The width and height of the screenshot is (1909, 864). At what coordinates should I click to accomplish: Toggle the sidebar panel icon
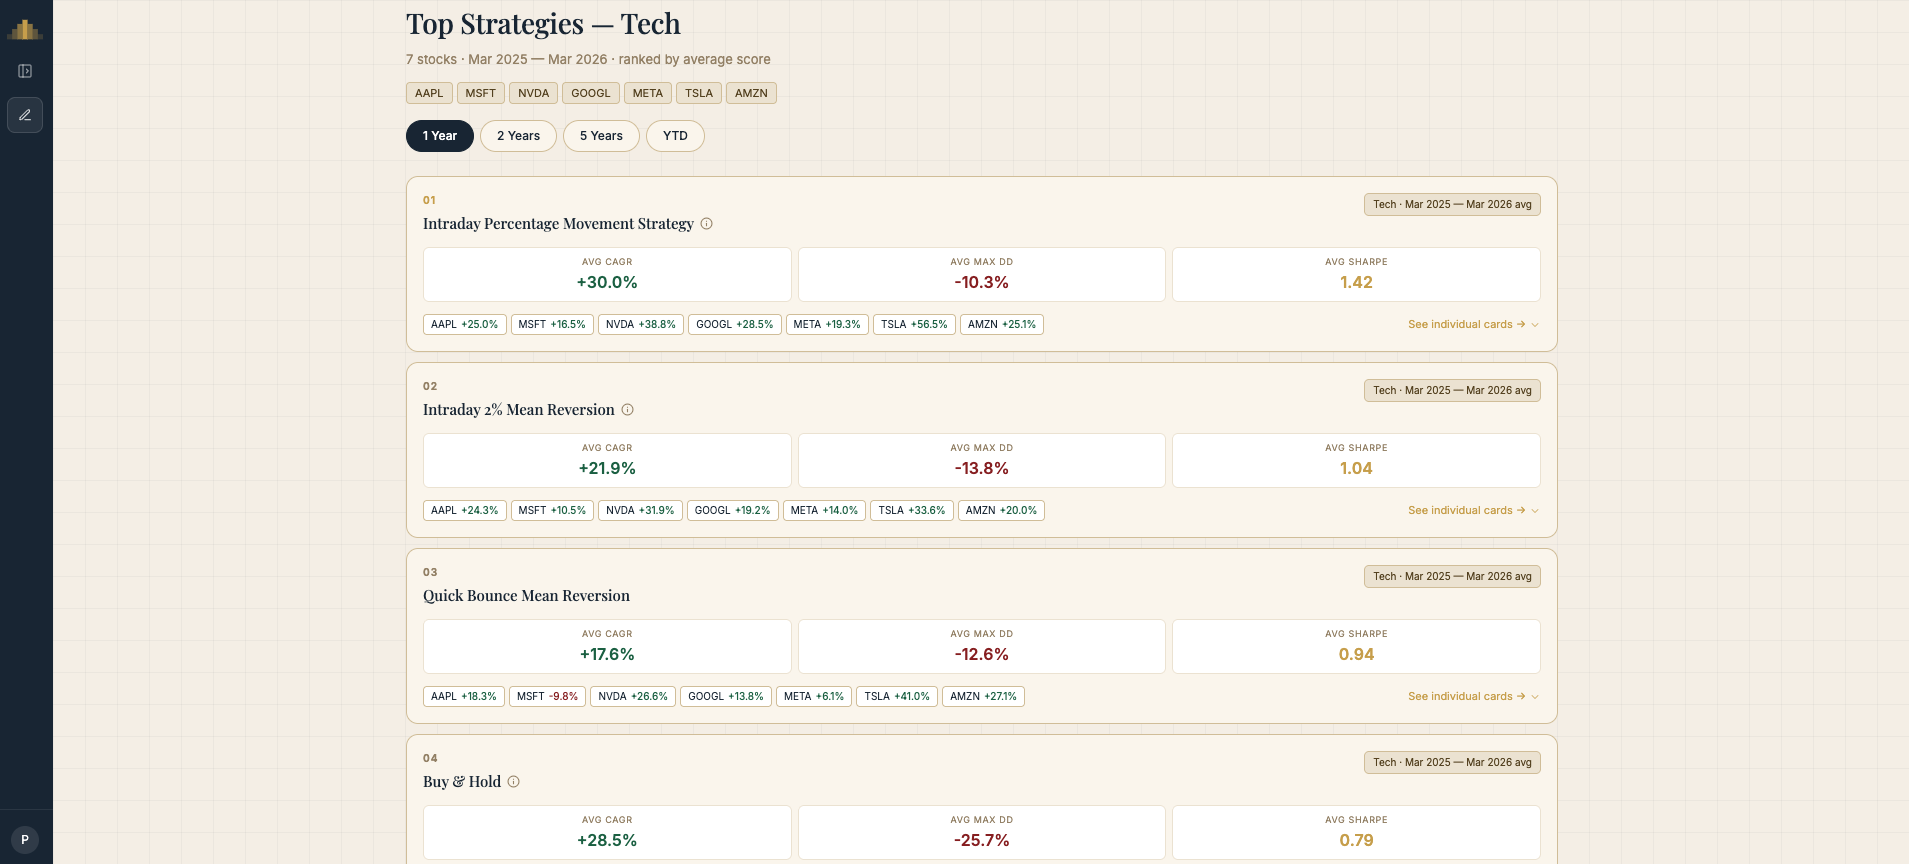(25, 71)
